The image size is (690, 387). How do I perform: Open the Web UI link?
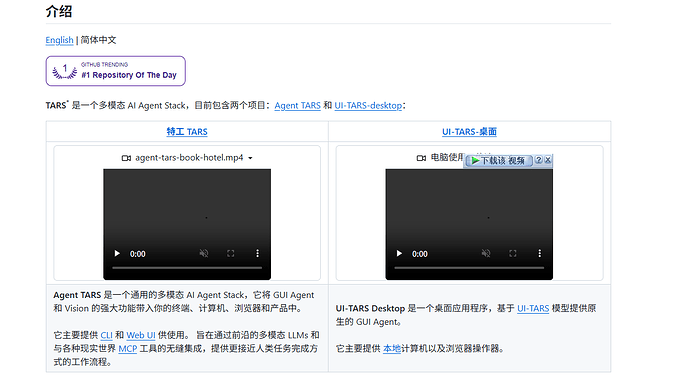point(141,335)
